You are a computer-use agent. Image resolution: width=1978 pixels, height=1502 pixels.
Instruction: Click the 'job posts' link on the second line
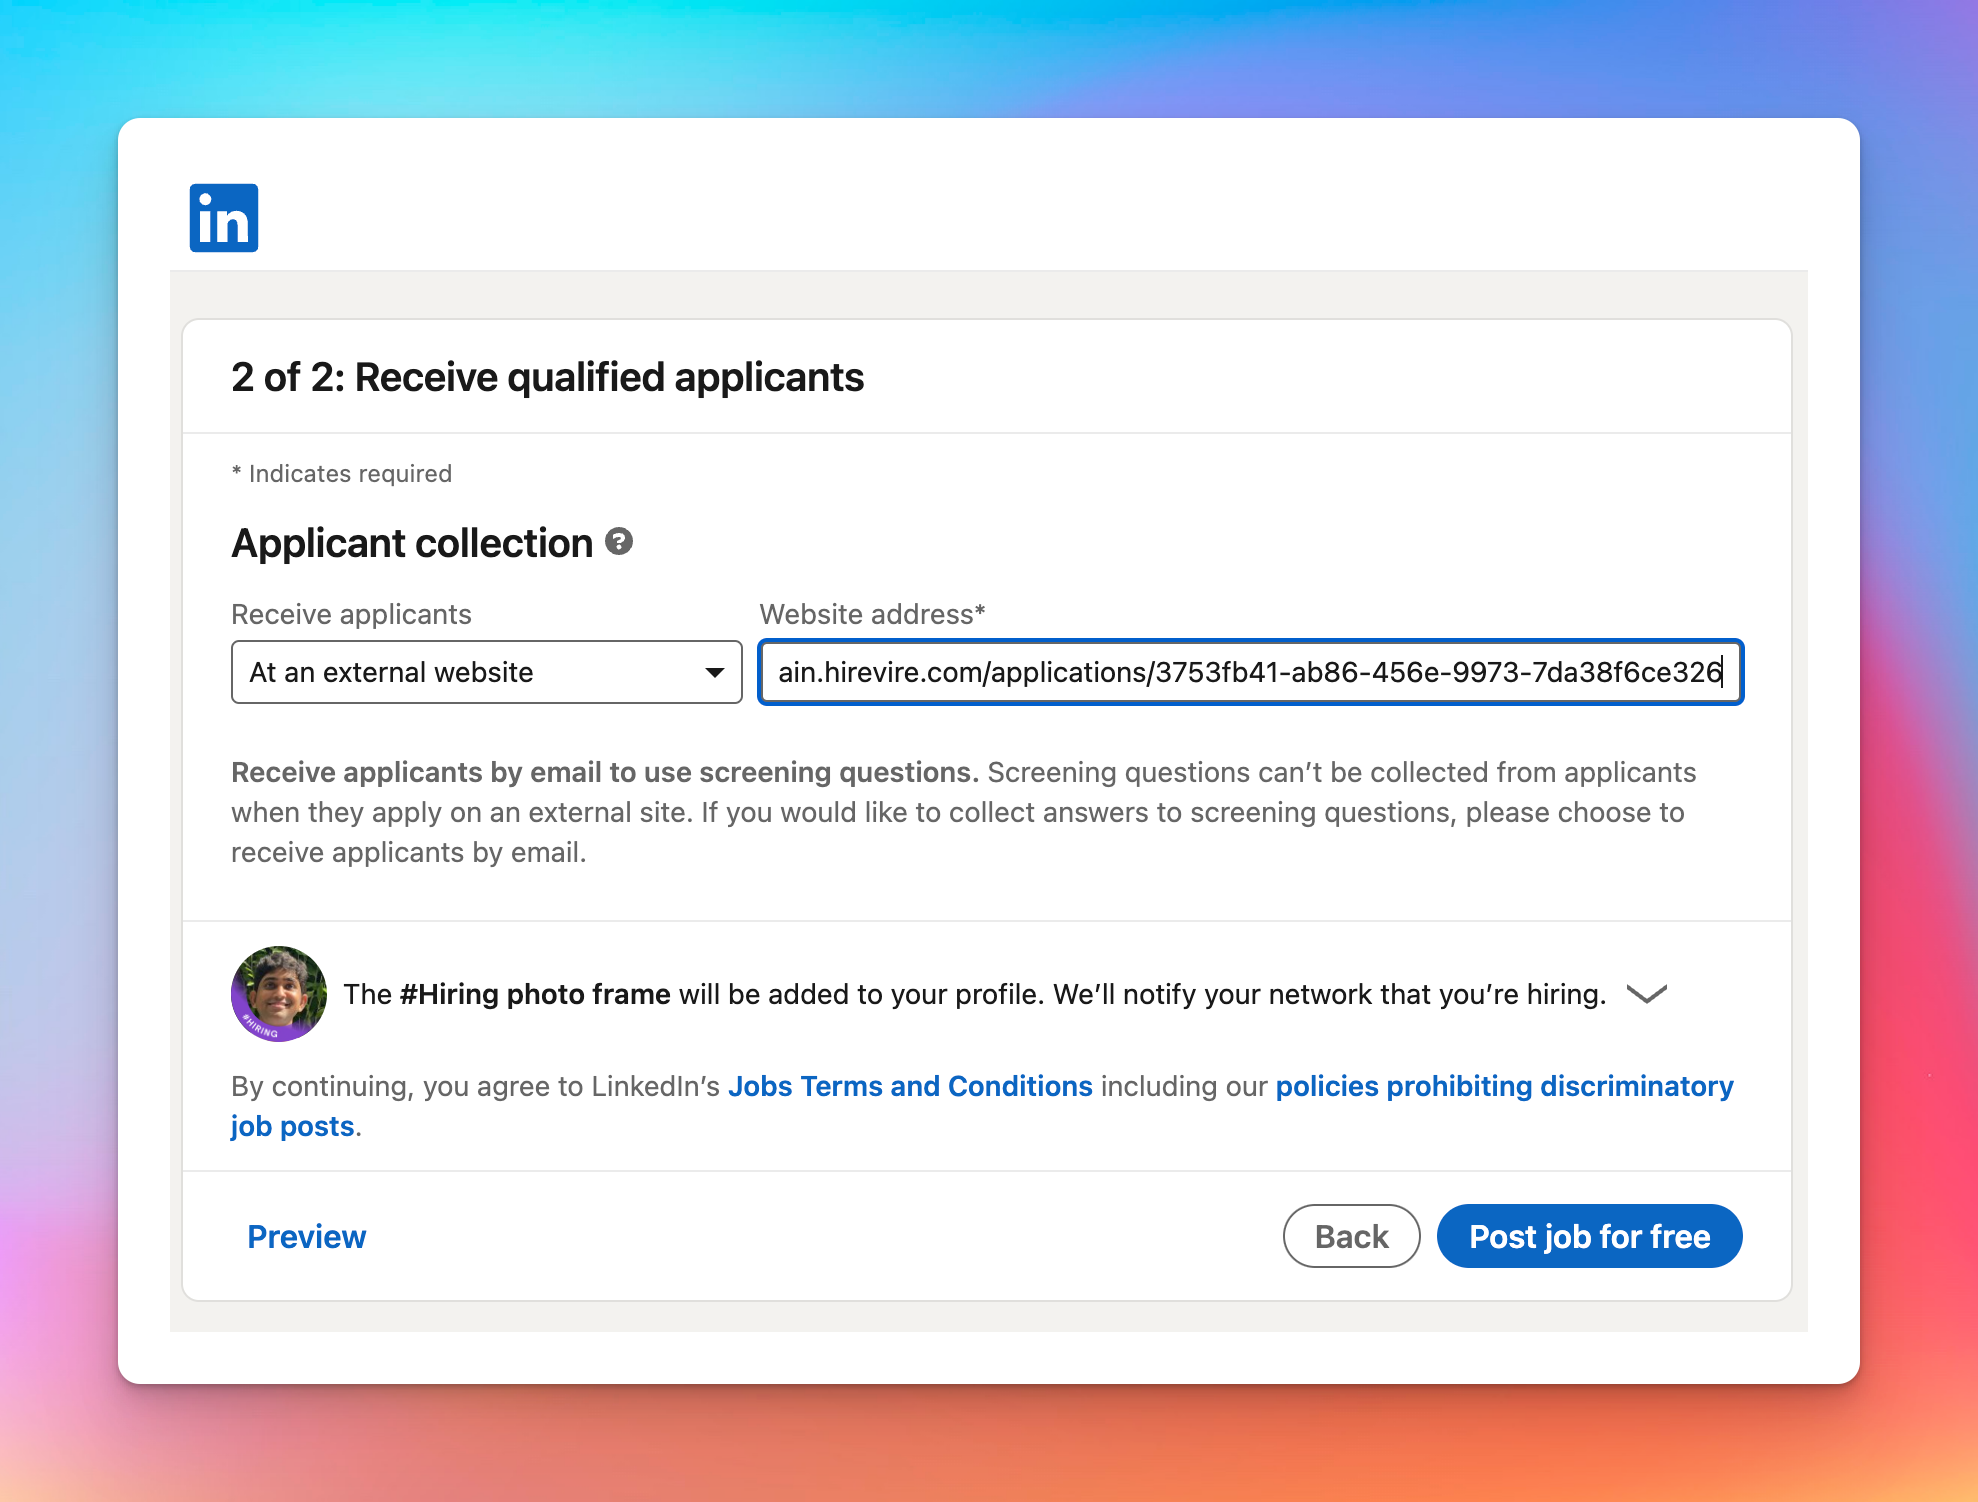pos(293,1127)
